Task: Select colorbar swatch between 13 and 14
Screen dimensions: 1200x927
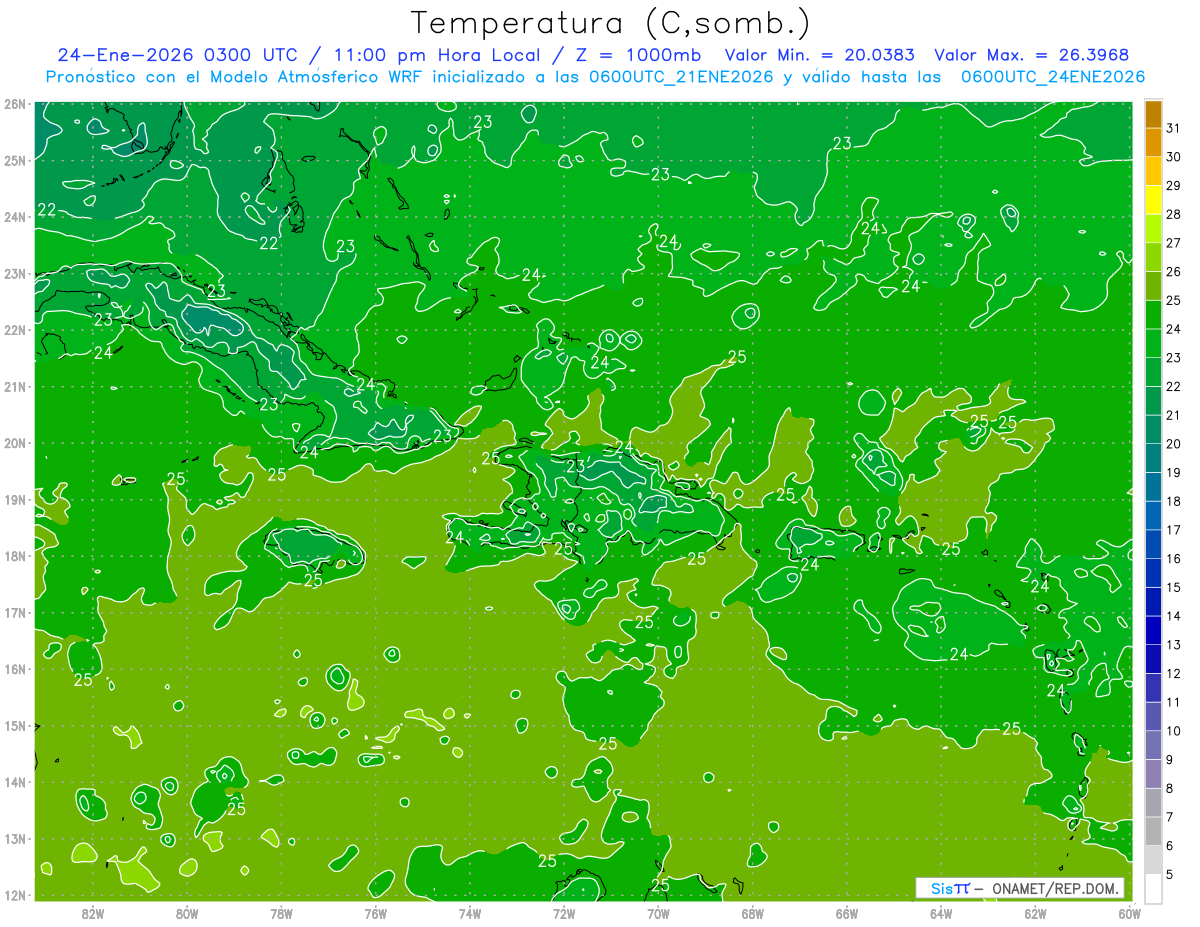Action: [x=1153, y=630]
